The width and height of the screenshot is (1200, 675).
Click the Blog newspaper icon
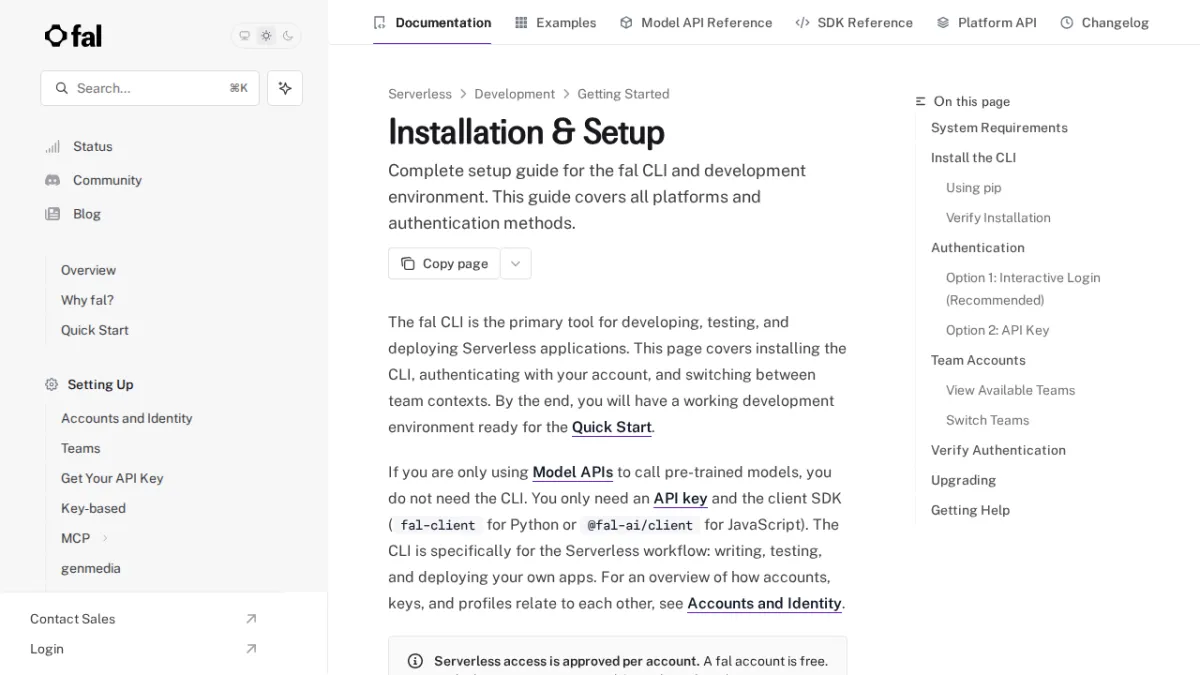(52, 214)
